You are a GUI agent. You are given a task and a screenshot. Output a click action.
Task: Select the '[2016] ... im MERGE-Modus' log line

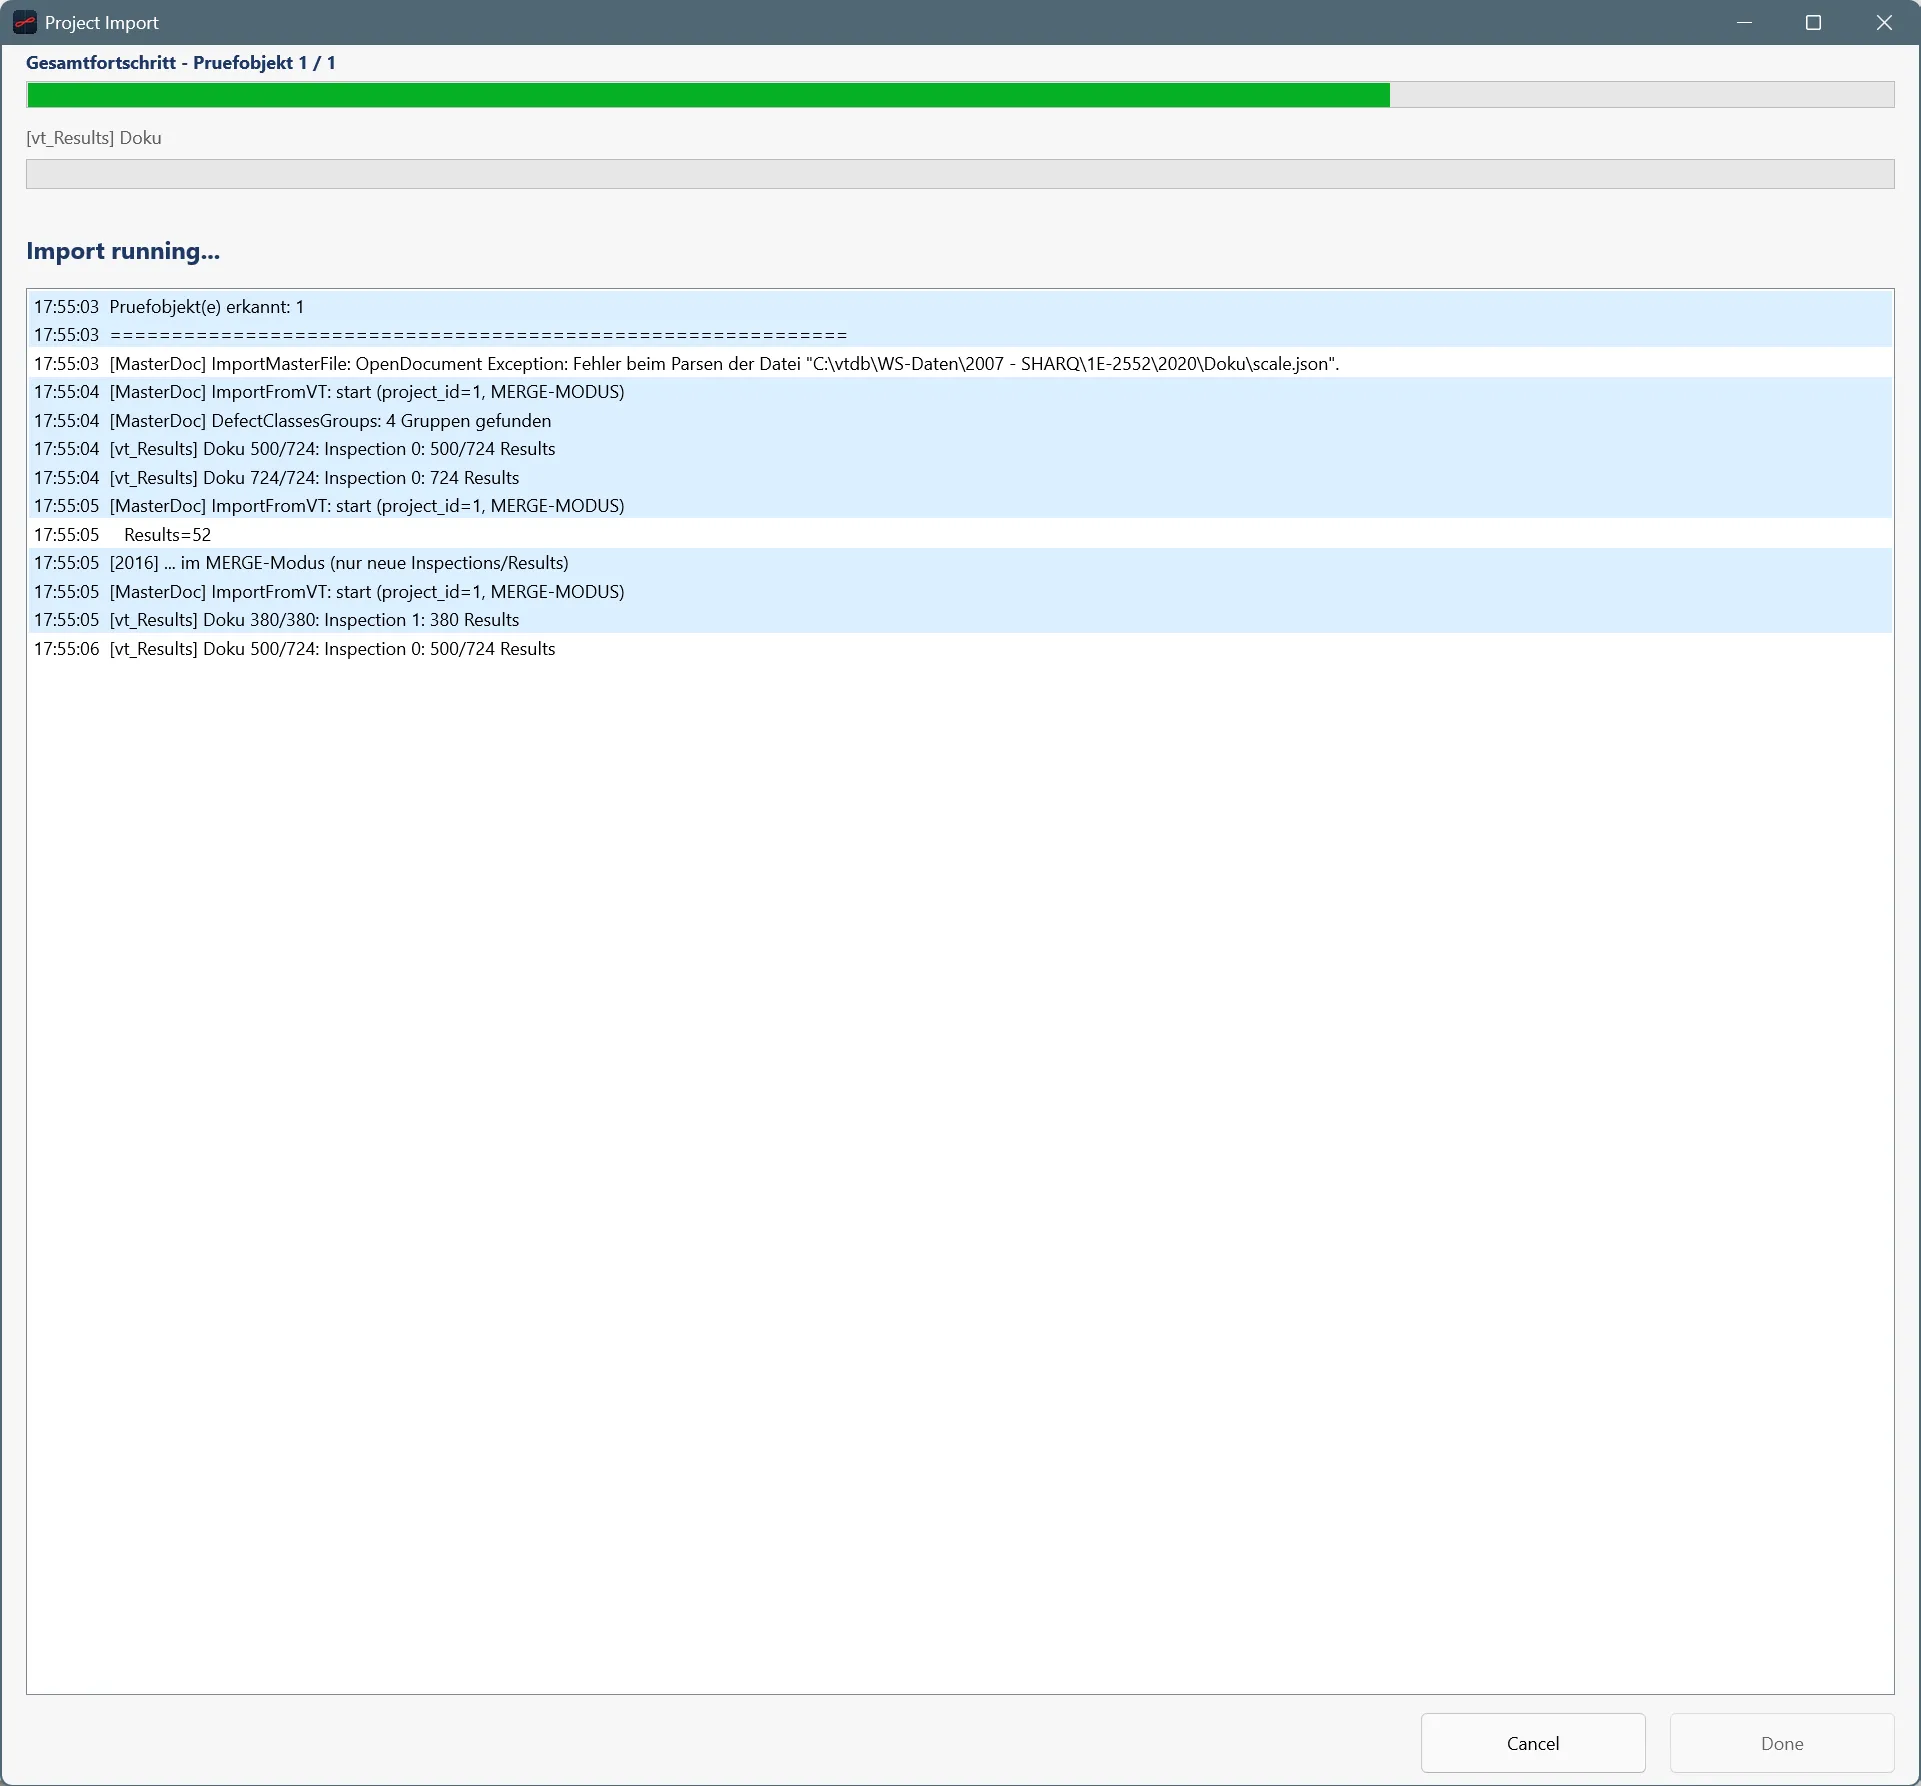click(x=960, y=563)
